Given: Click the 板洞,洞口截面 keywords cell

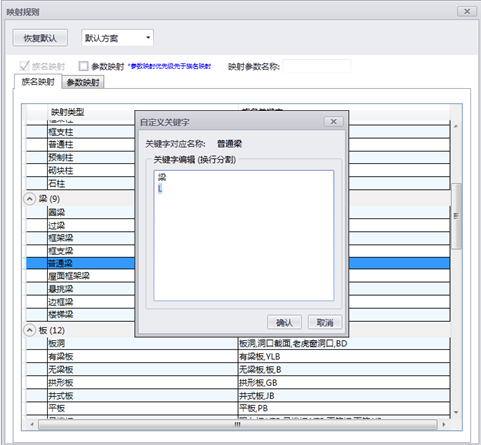Looking at the screenshot, I should [x=344, y=343].
